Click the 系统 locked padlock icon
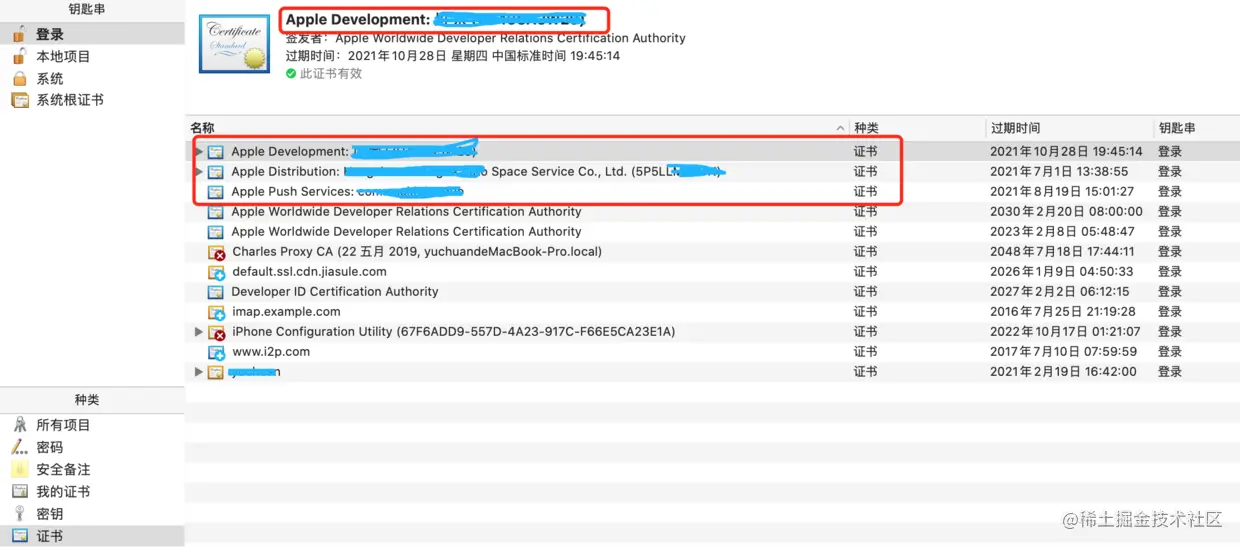Viewport: 1240px width, 547px height. click(x=19, y=78)
